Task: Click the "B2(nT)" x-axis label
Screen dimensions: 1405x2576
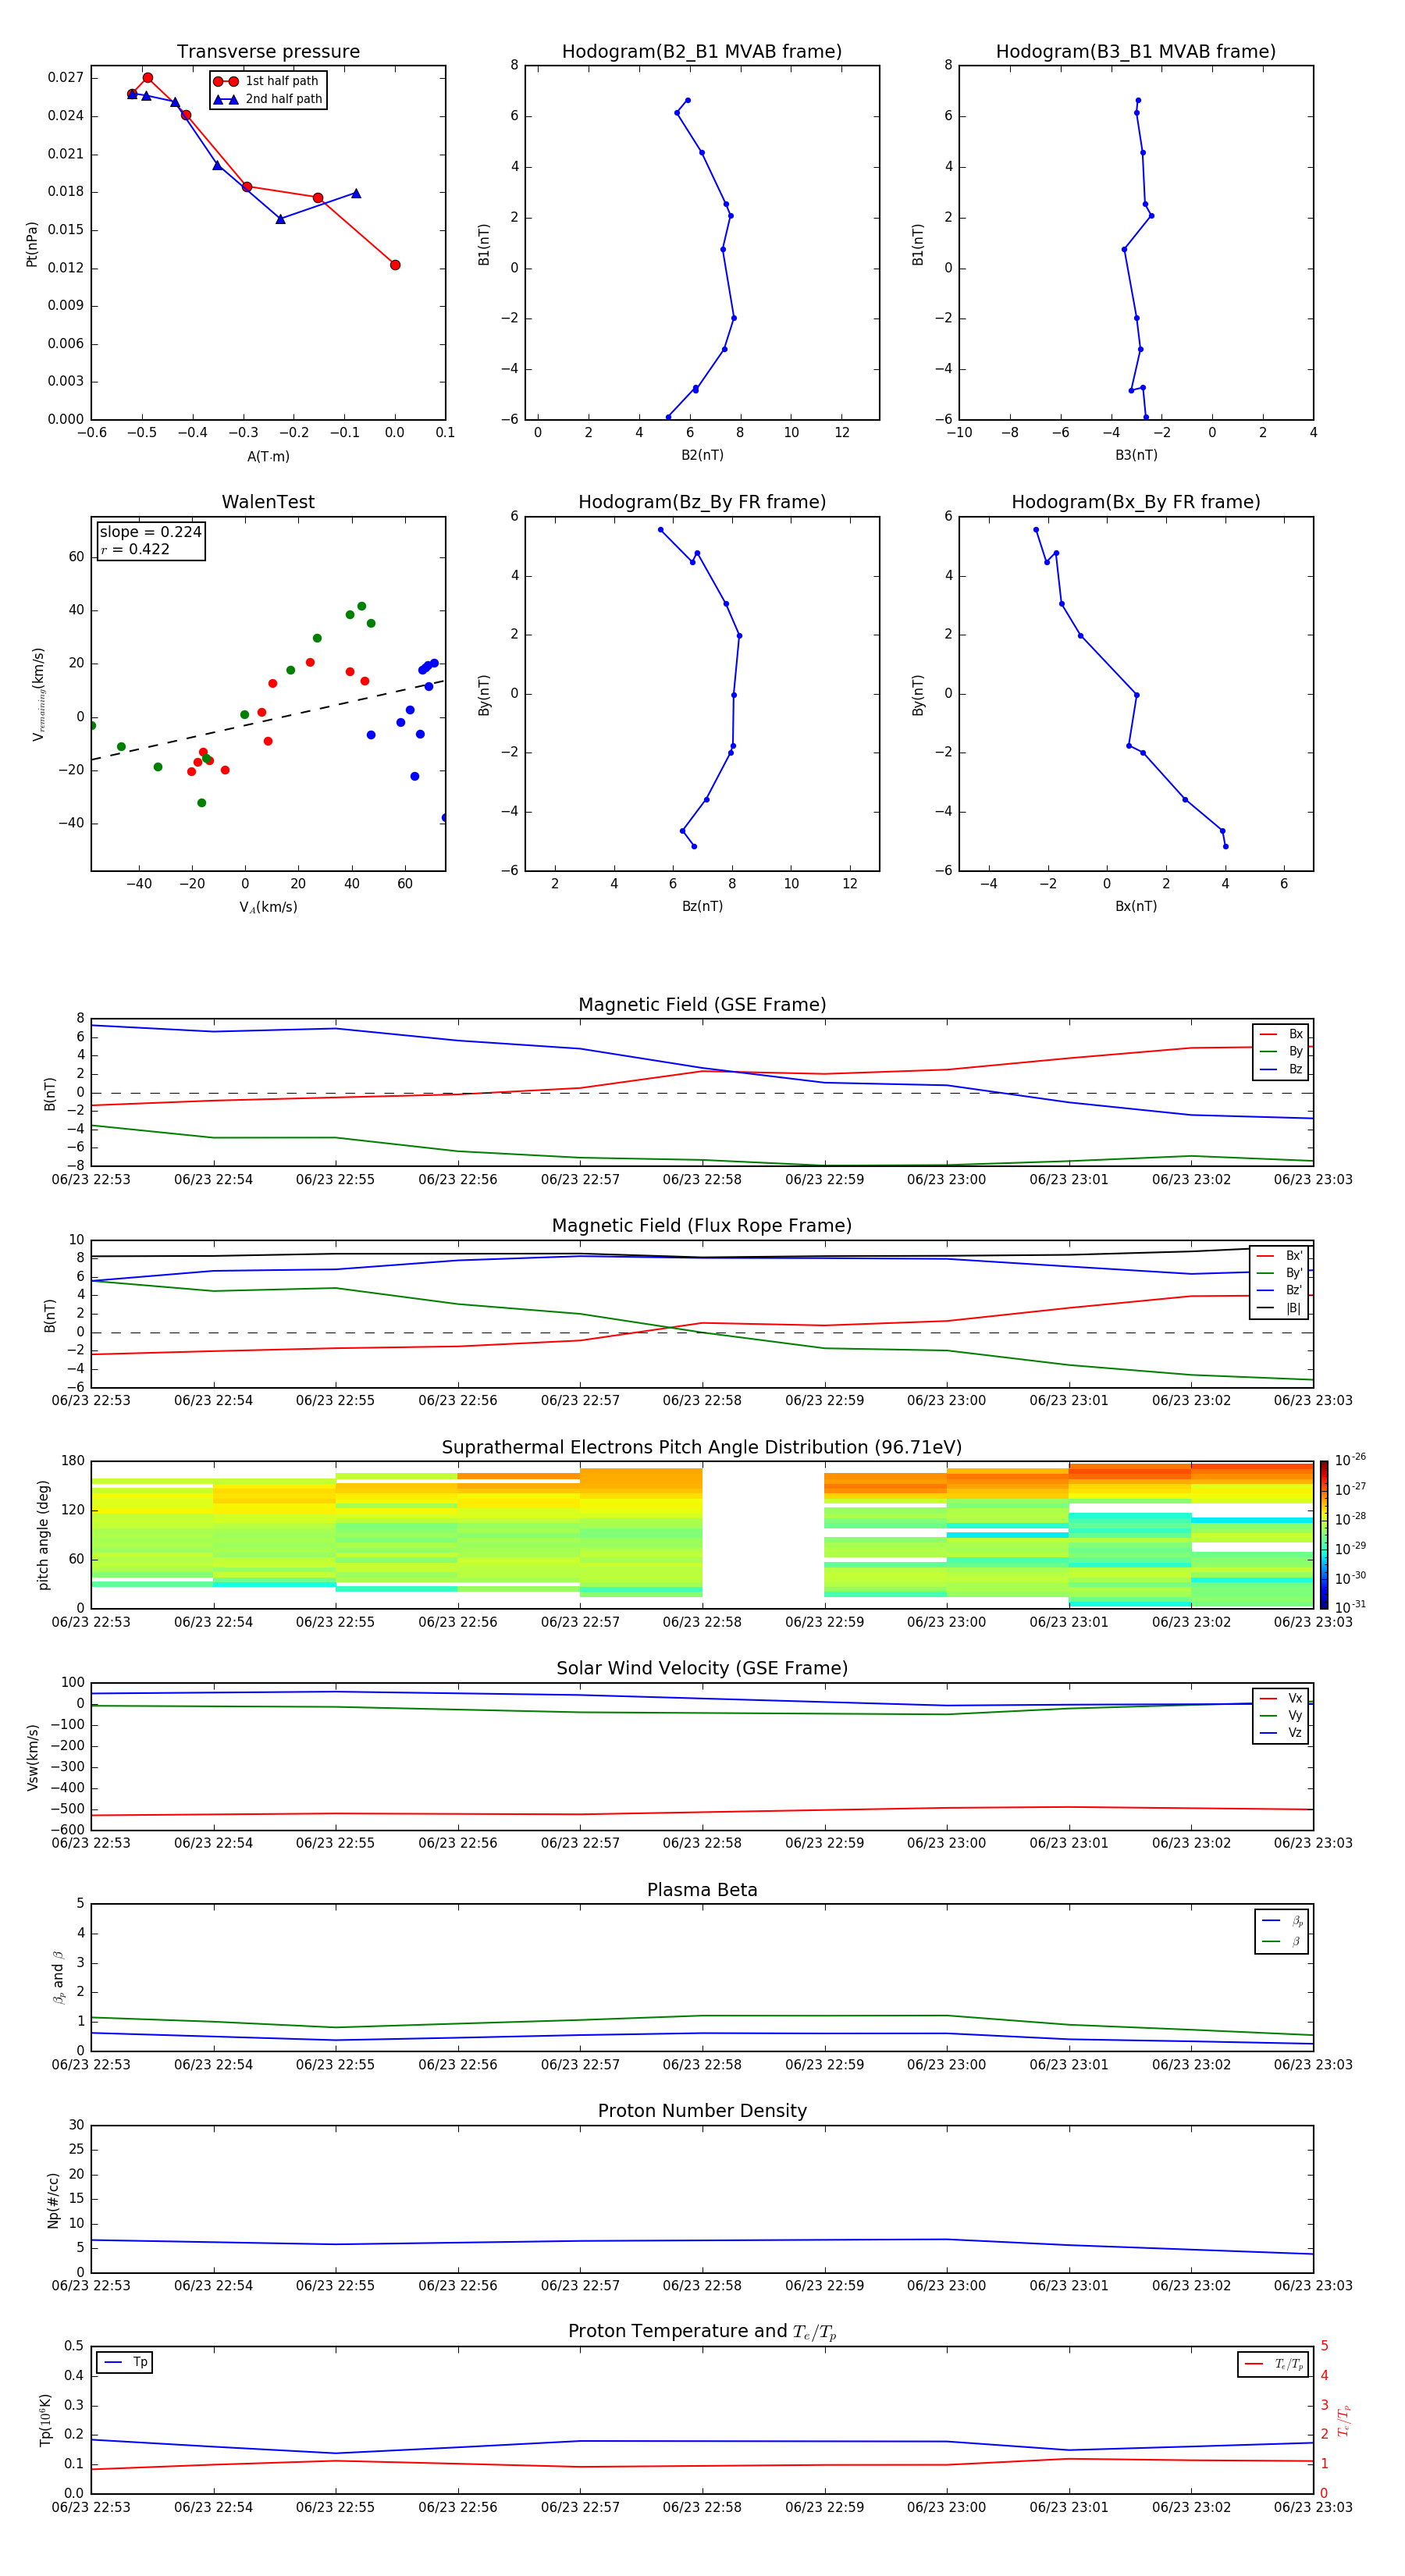Action: click(702, 455)
